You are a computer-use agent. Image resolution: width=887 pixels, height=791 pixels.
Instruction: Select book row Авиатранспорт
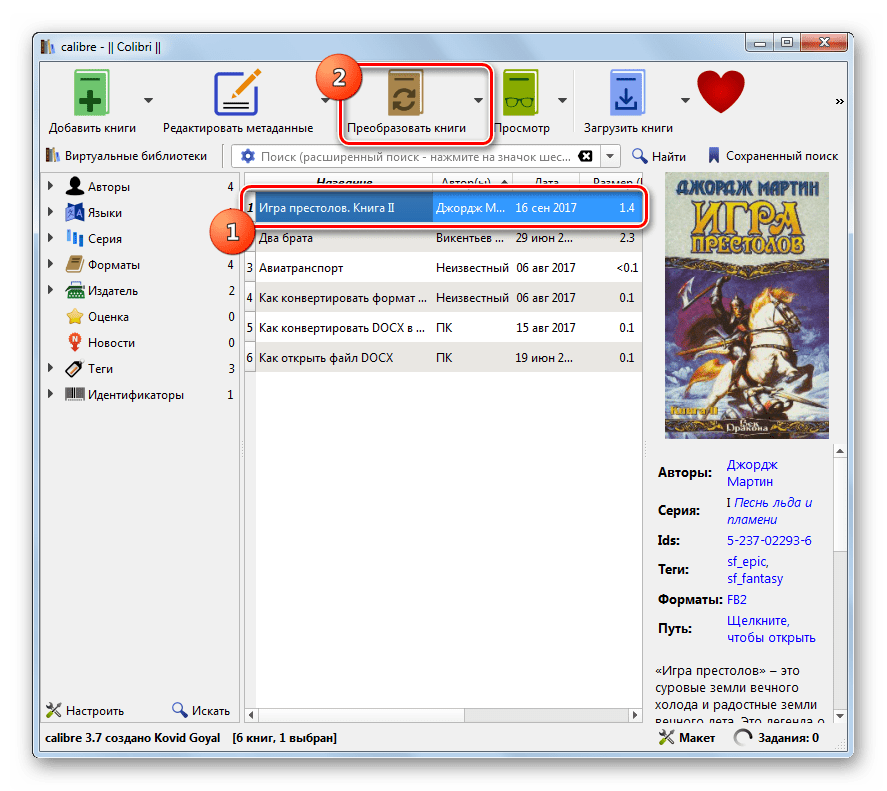point(444,268)
